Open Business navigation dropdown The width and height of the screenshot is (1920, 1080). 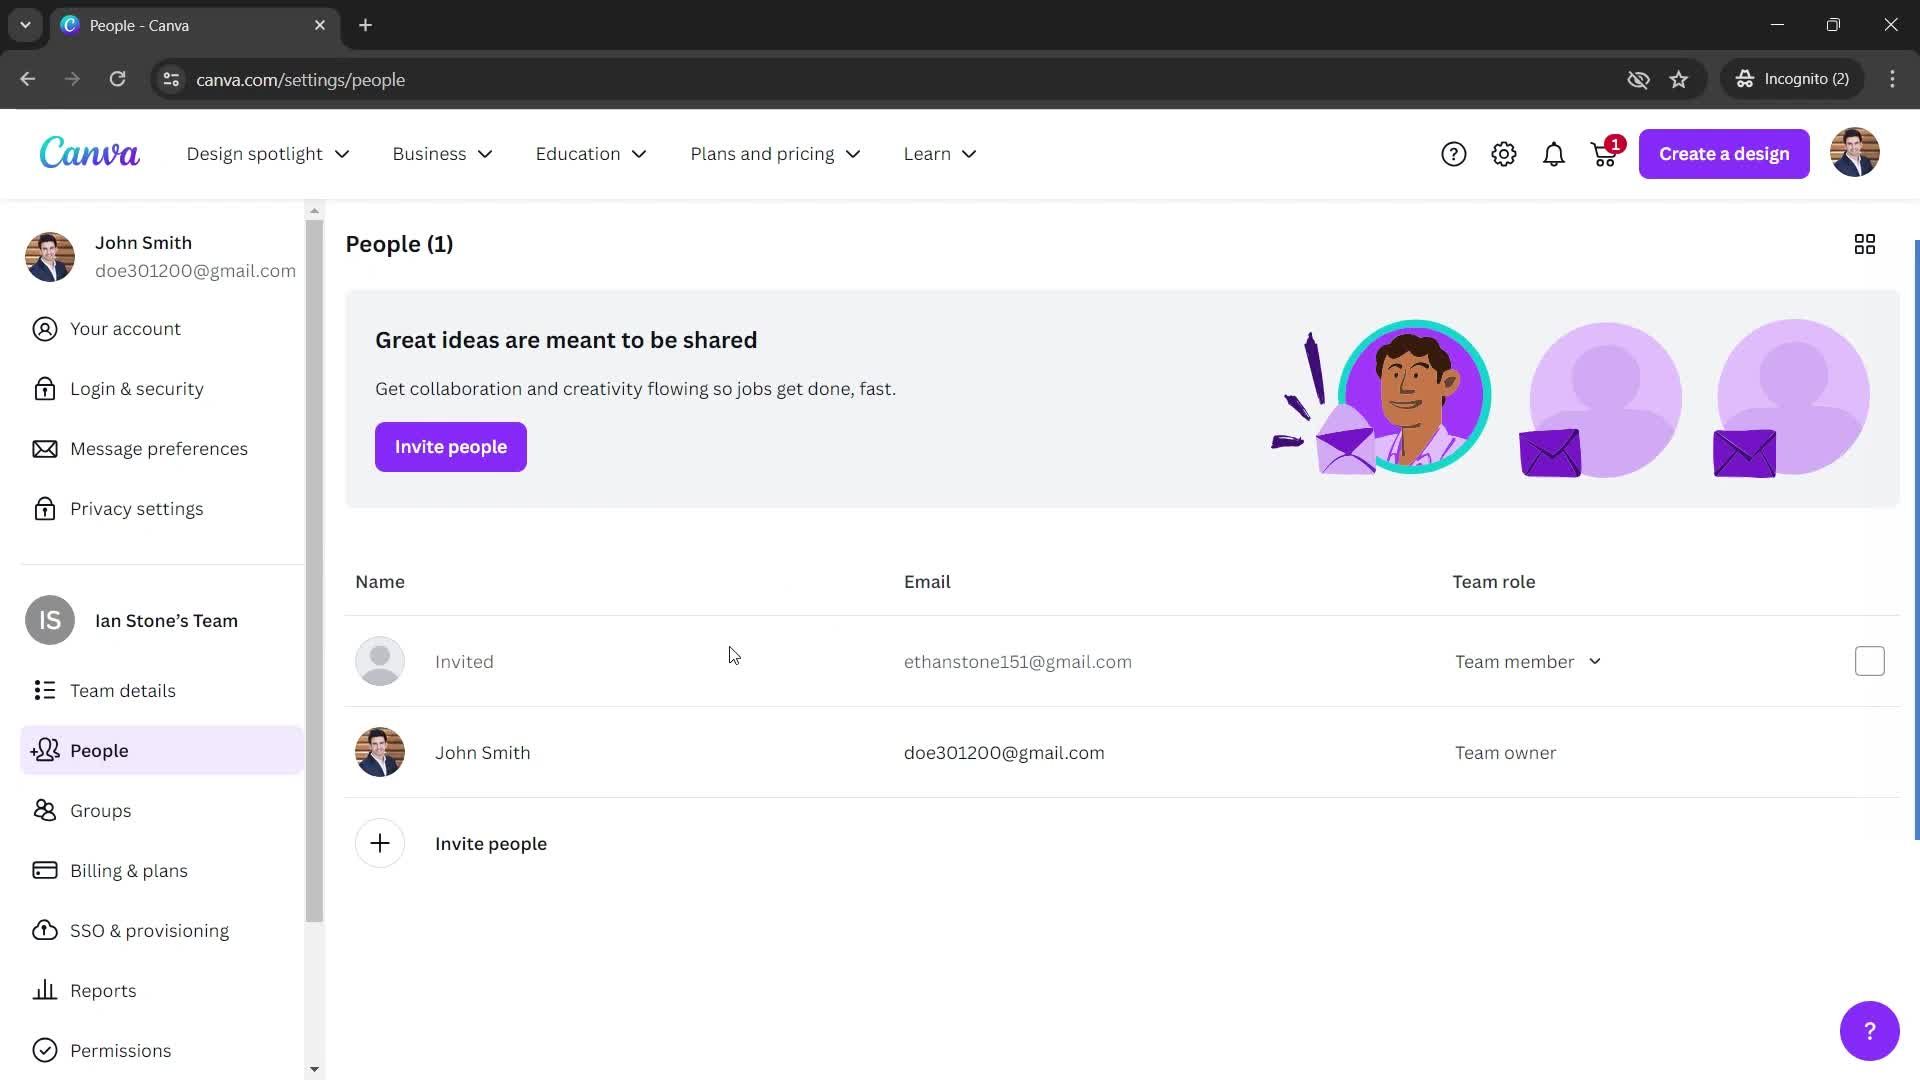click(443, 153)
